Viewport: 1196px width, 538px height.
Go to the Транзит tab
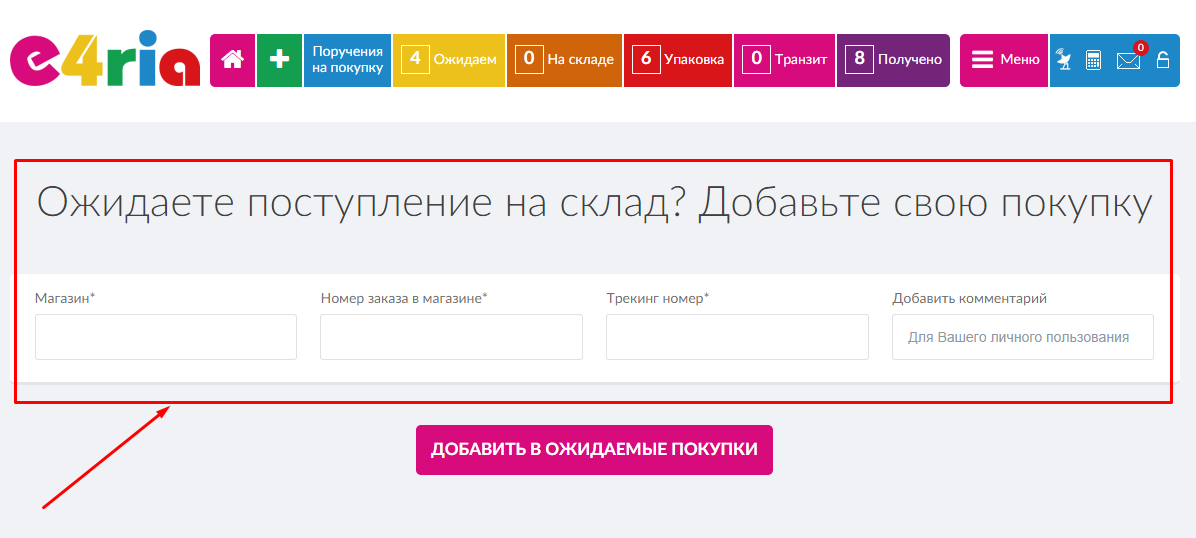click(x=785, y=60)
